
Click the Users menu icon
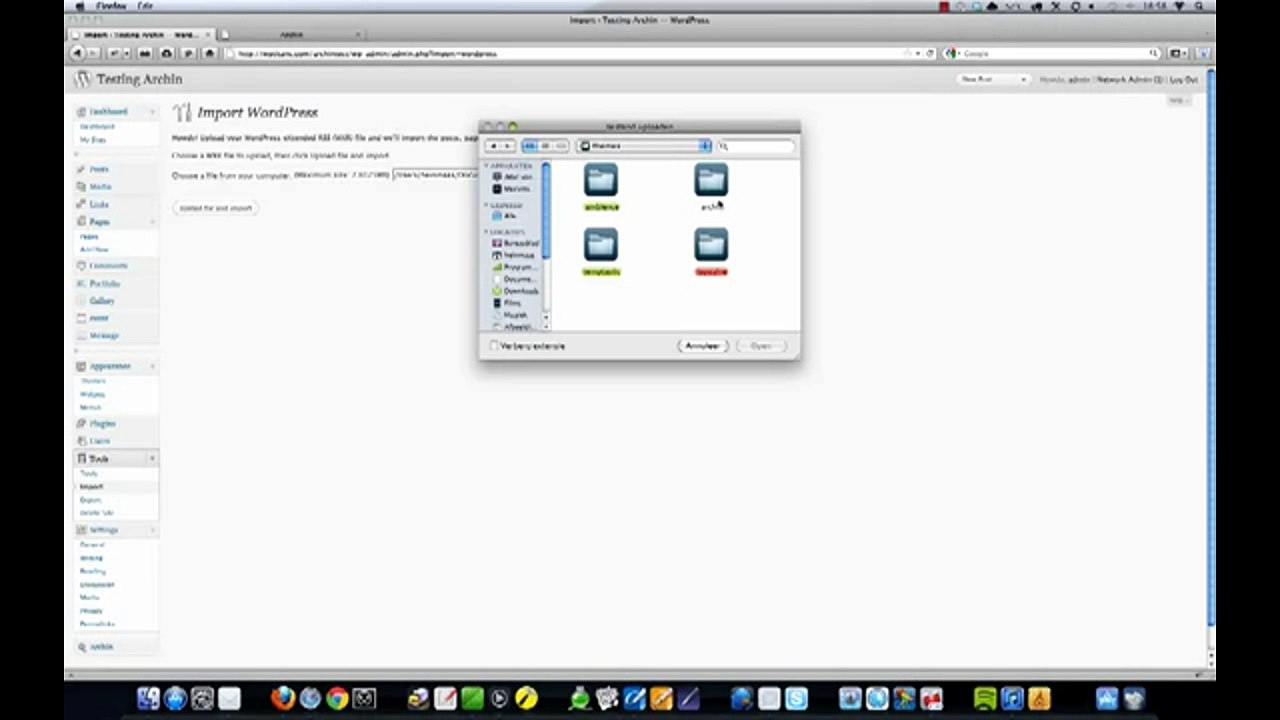pos(82,440)
